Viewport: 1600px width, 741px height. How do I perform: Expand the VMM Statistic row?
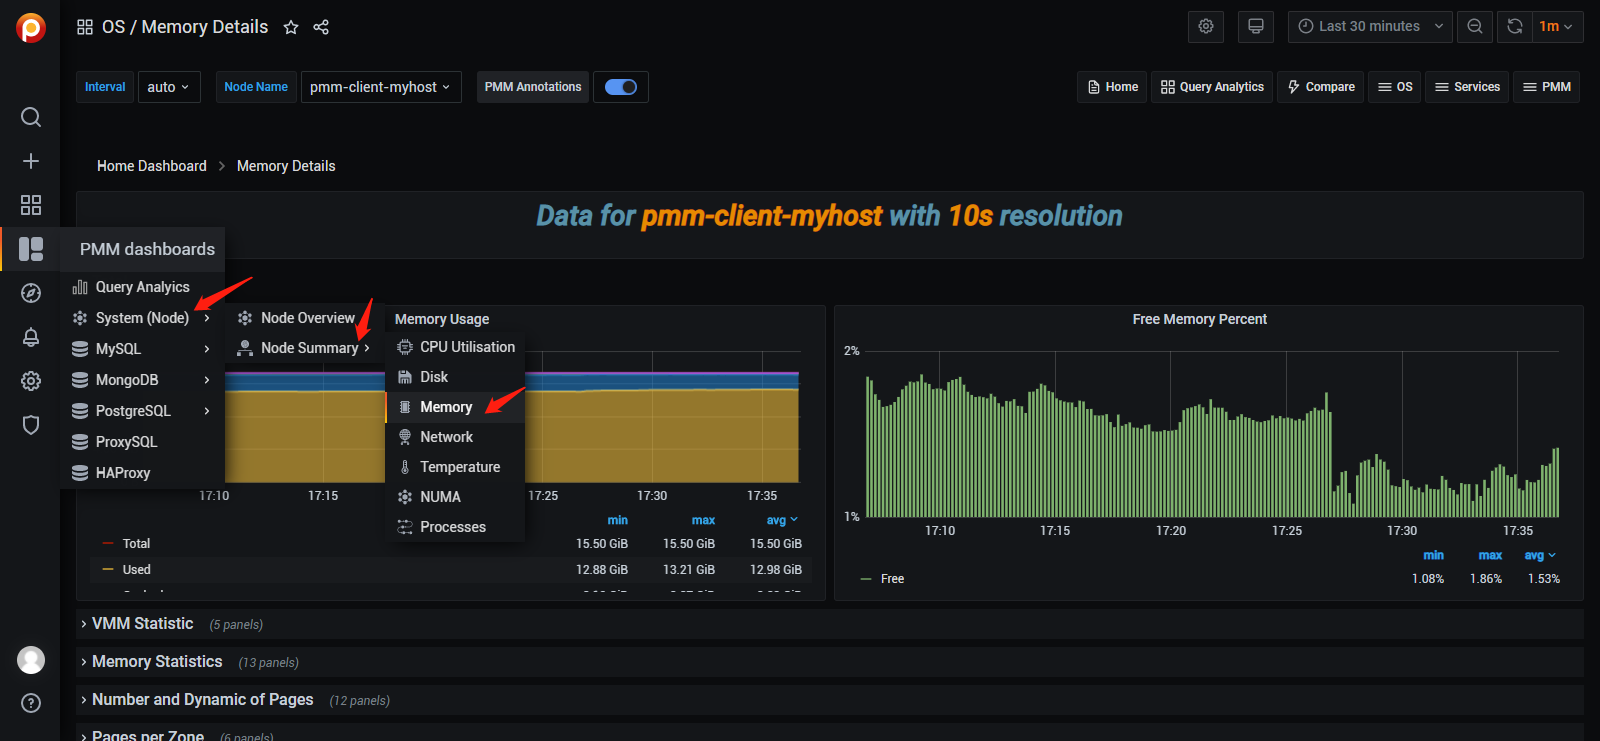pyautogui.click(x=142, y=624)
